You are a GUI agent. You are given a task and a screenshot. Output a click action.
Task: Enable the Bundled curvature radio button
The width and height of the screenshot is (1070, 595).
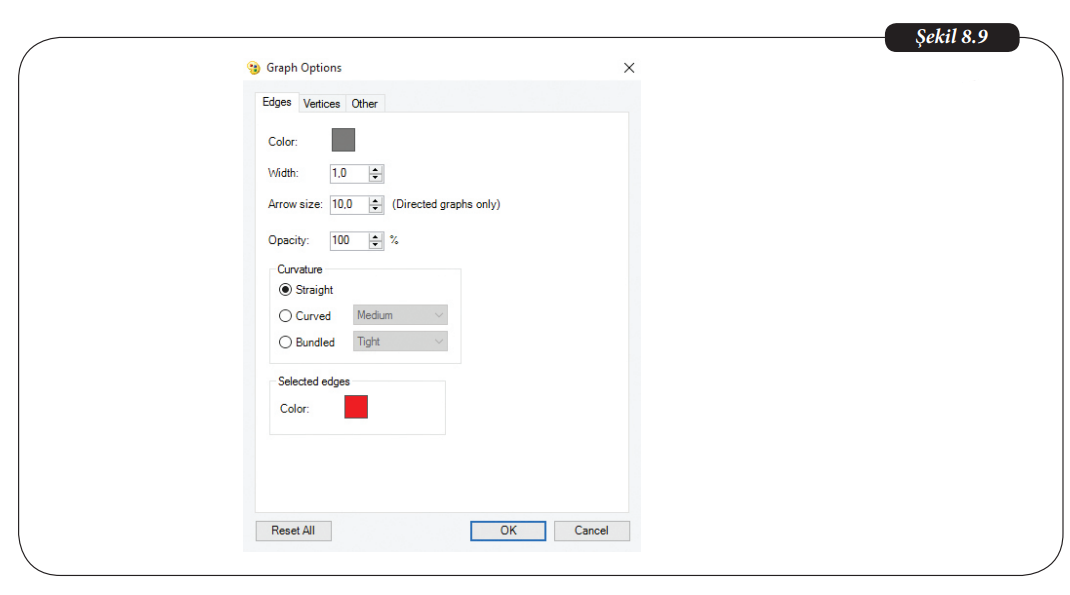coord(286,342)
